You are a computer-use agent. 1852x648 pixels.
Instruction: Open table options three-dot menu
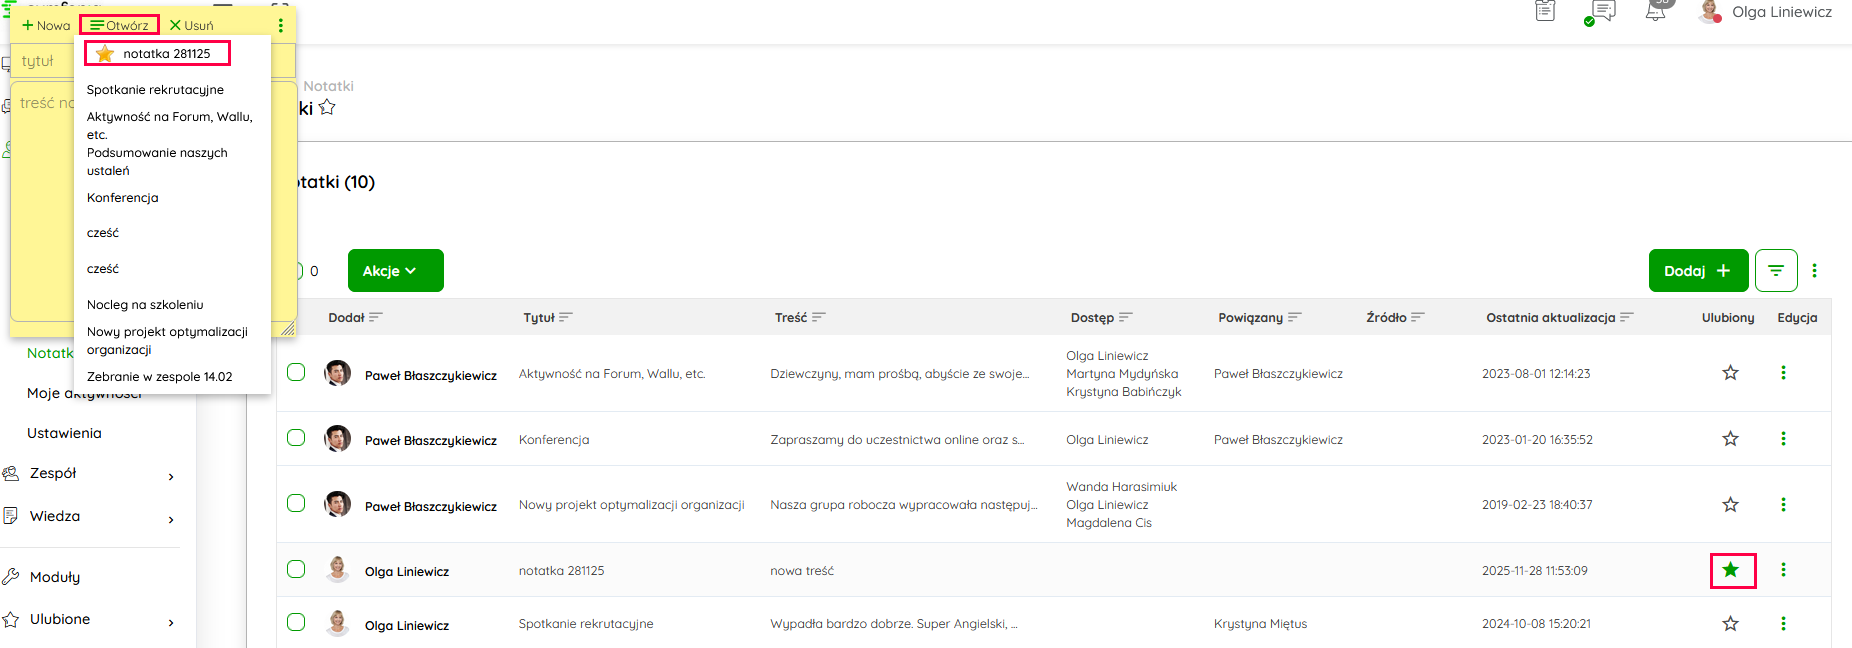tap(1814, 271)
